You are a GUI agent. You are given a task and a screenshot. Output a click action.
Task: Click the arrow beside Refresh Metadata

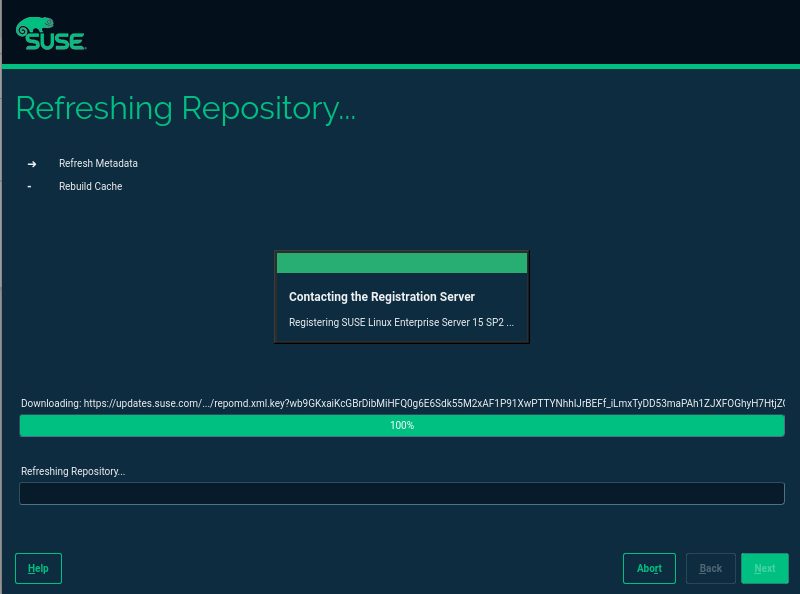[32, 164]
